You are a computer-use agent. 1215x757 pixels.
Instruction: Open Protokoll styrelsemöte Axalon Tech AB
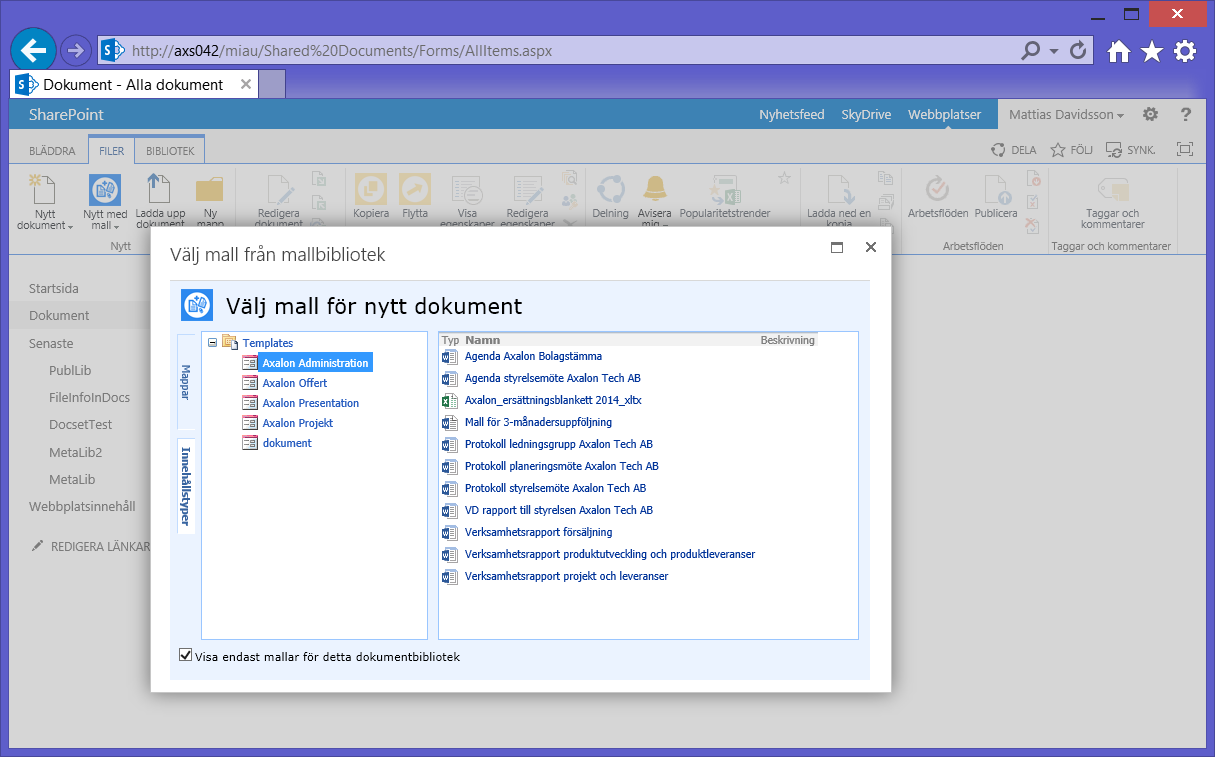pyautogui.click(x=555, y=488)
